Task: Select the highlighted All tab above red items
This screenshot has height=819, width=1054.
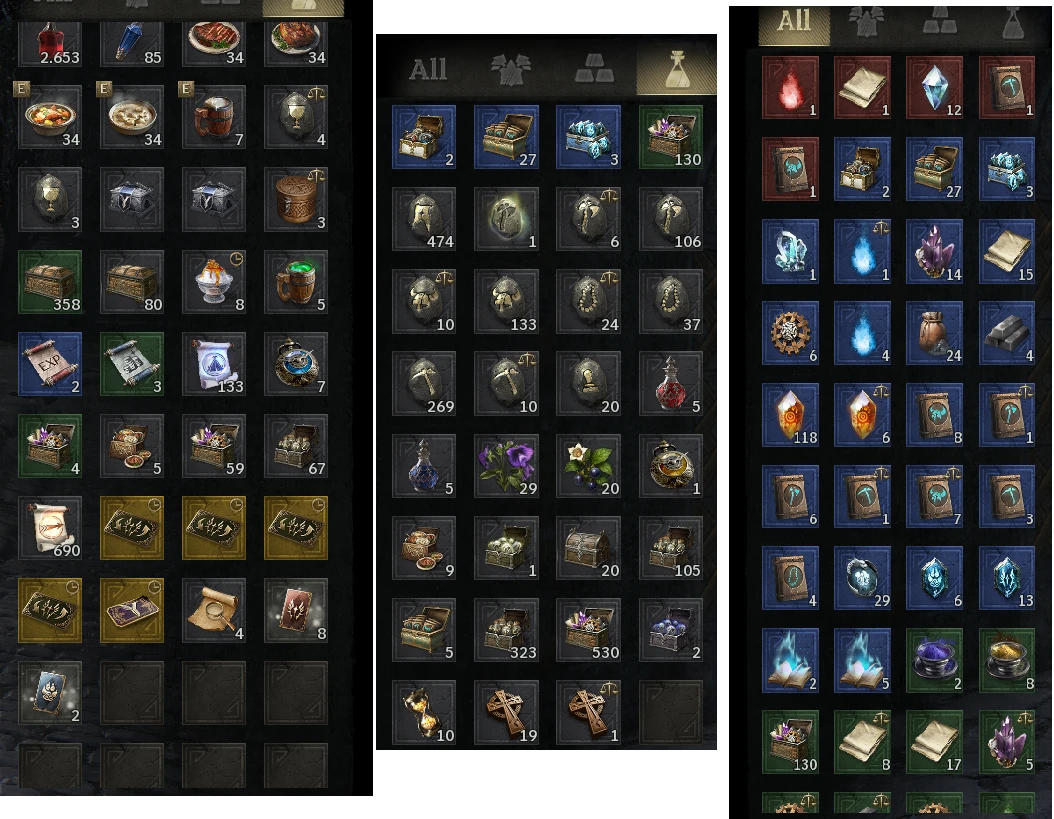Action: [794, 22]
